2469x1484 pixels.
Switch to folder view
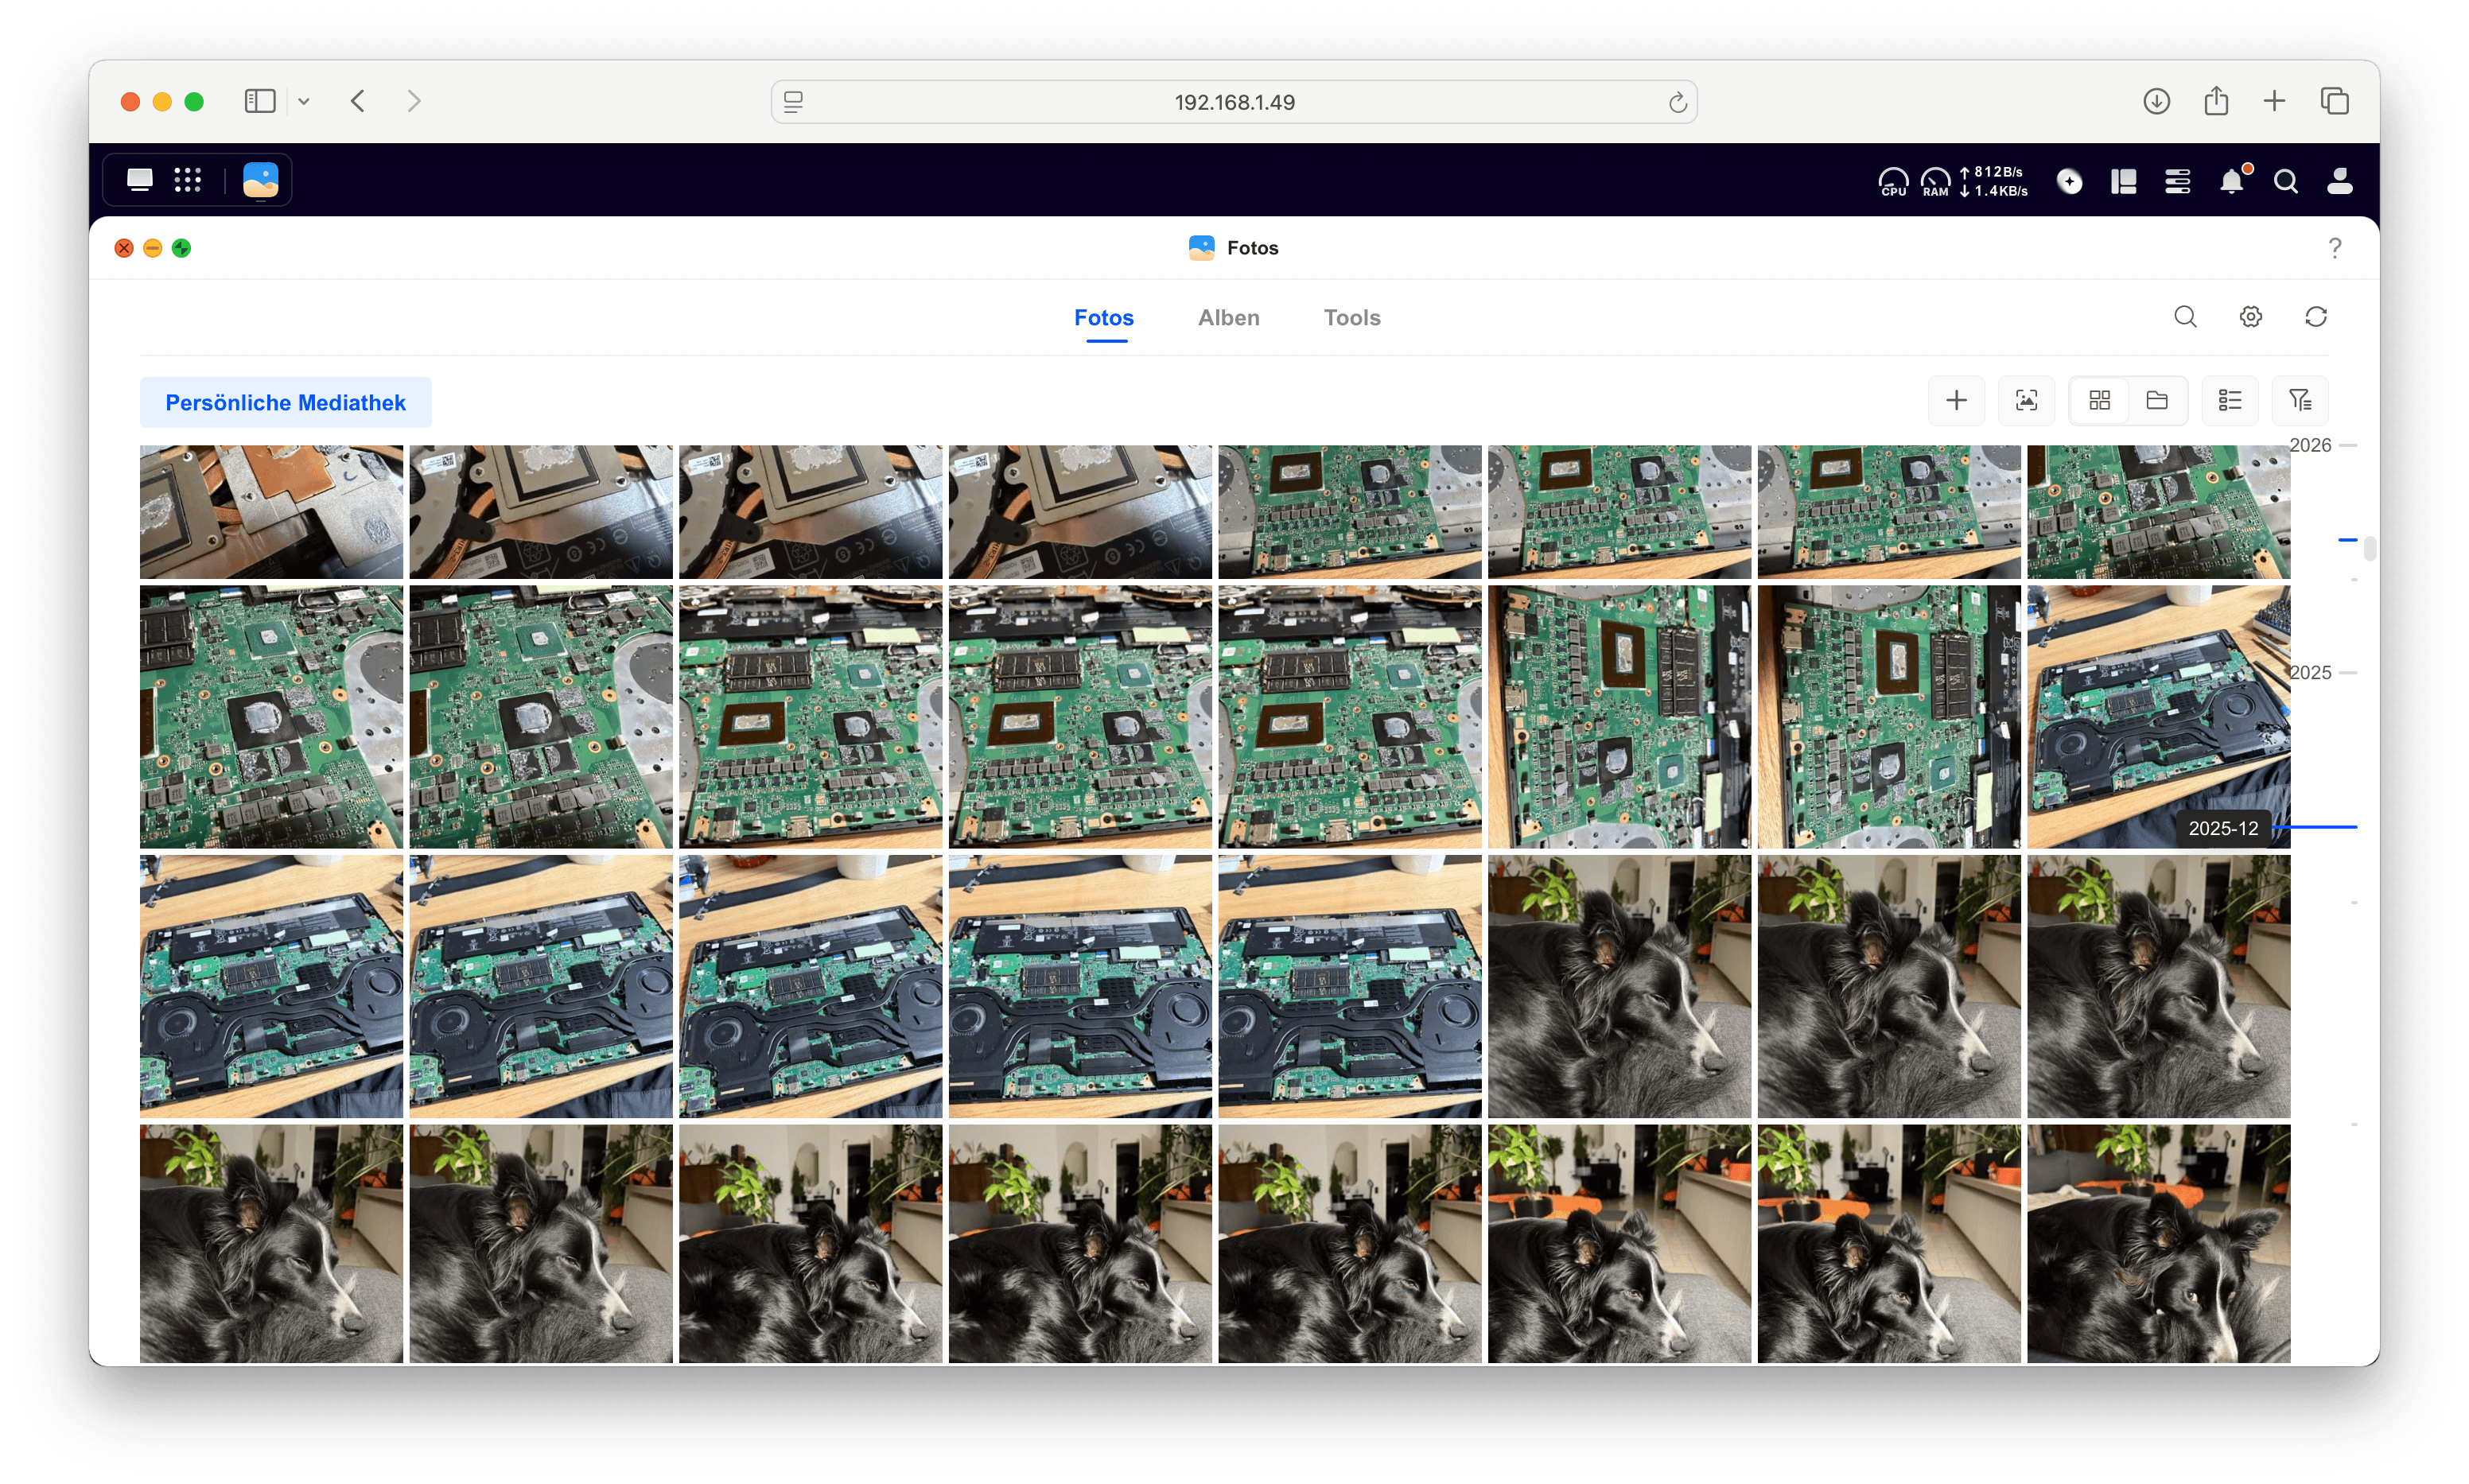click(x=2156, y=401)
